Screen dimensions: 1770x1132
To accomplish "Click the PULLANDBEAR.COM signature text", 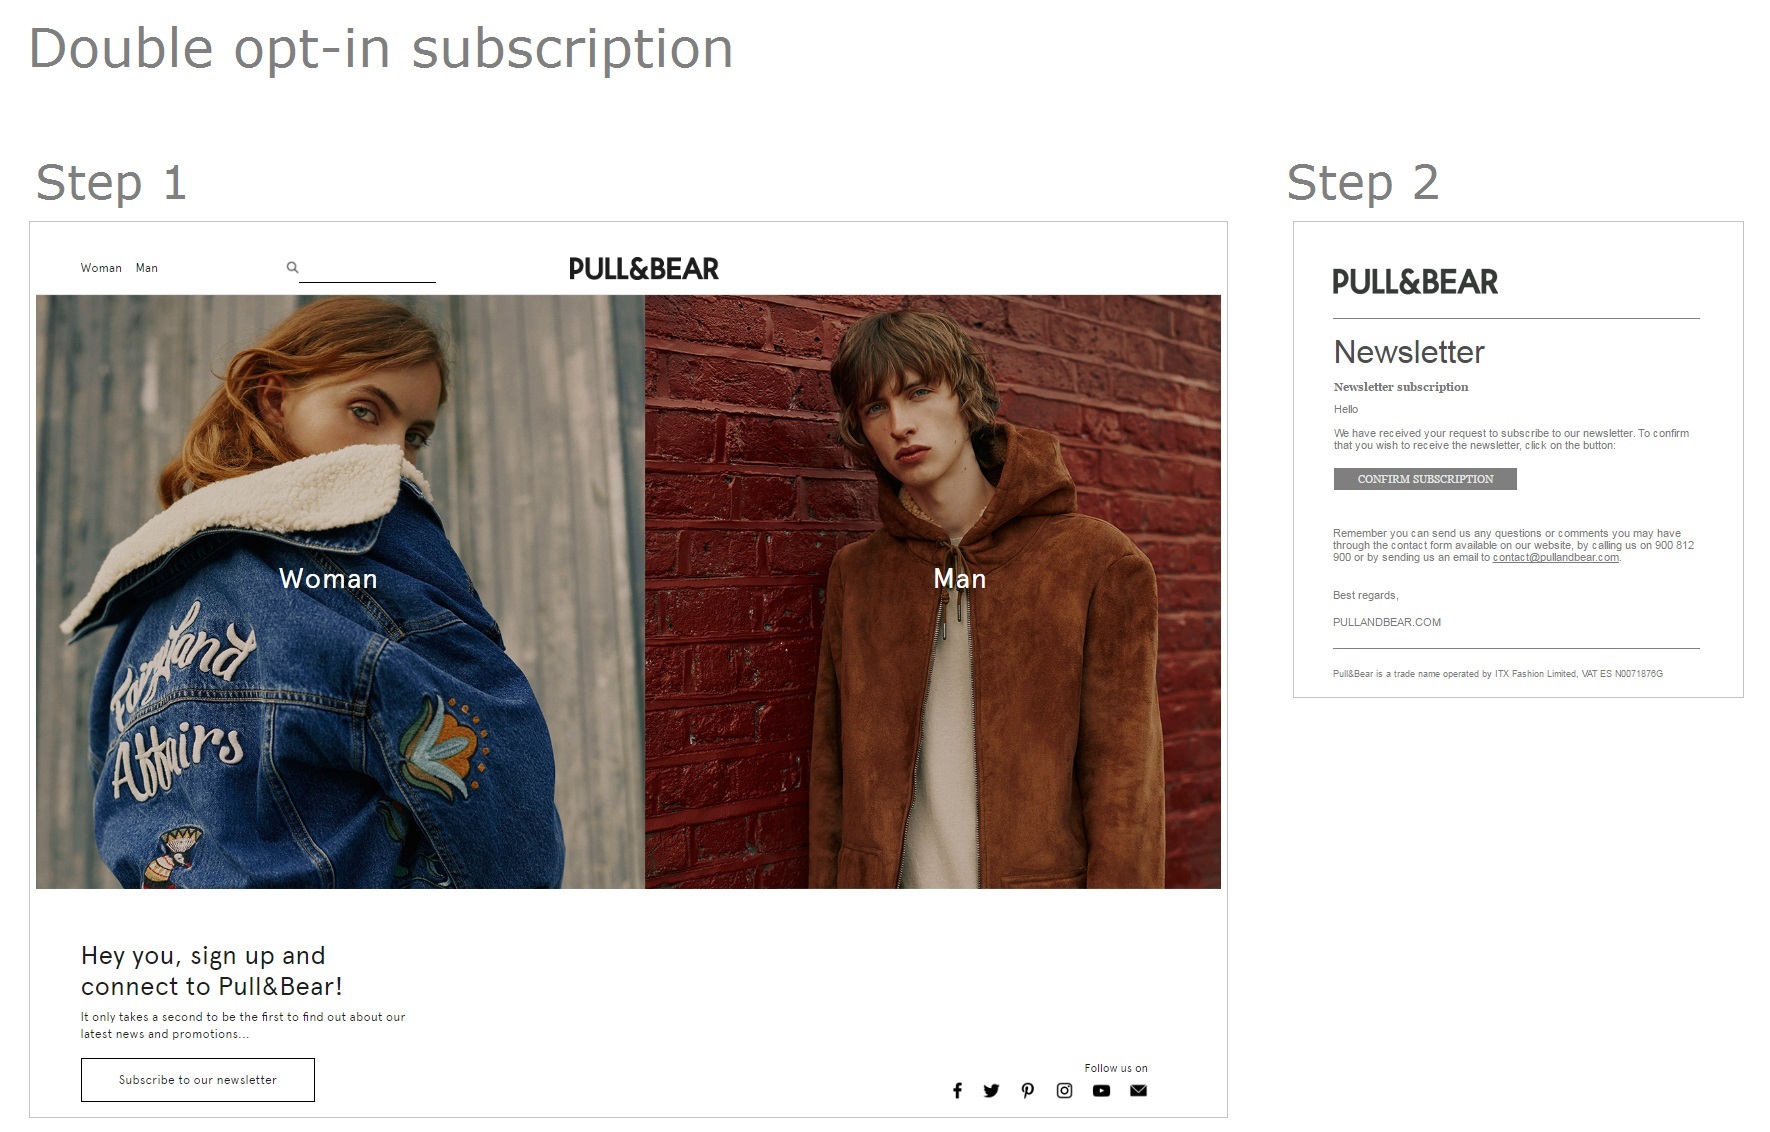I will click(1387, 622).
